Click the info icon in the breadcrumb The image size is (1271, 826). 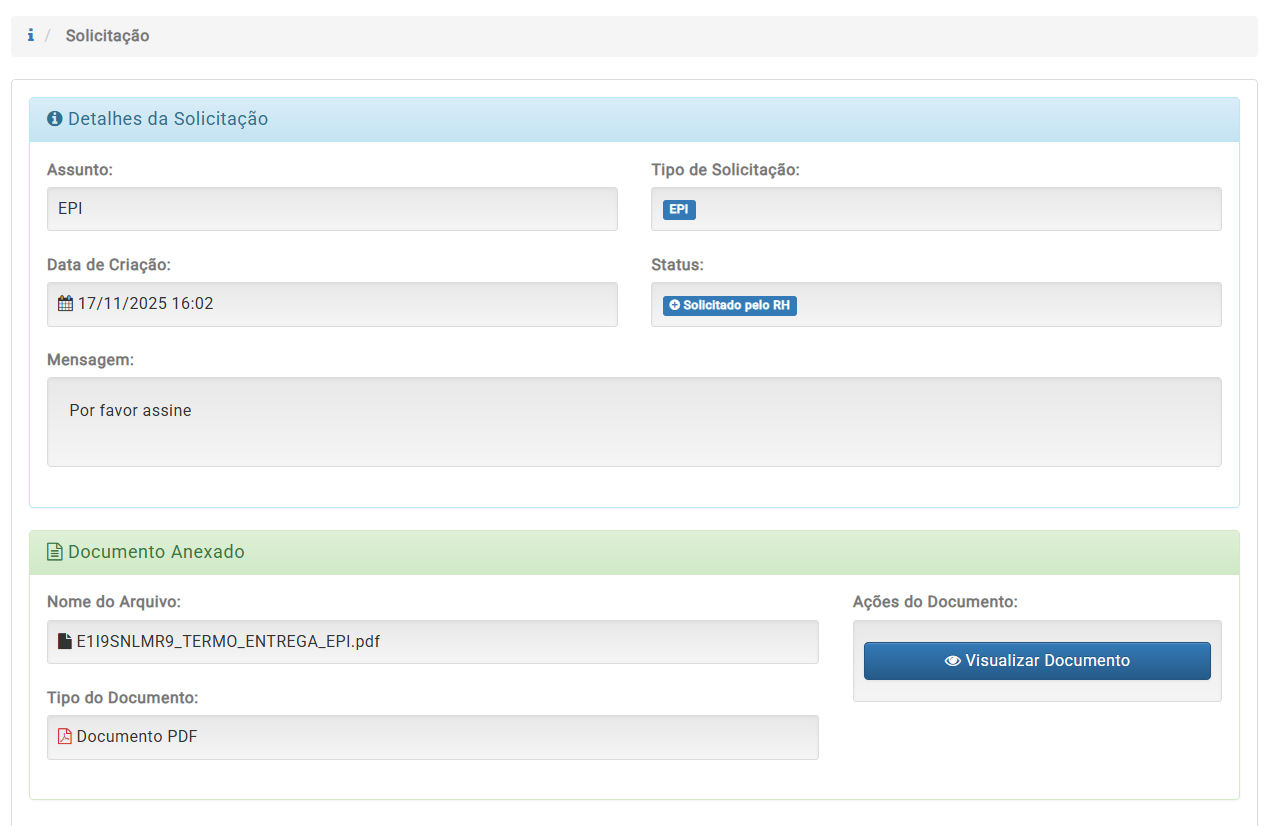31,36
